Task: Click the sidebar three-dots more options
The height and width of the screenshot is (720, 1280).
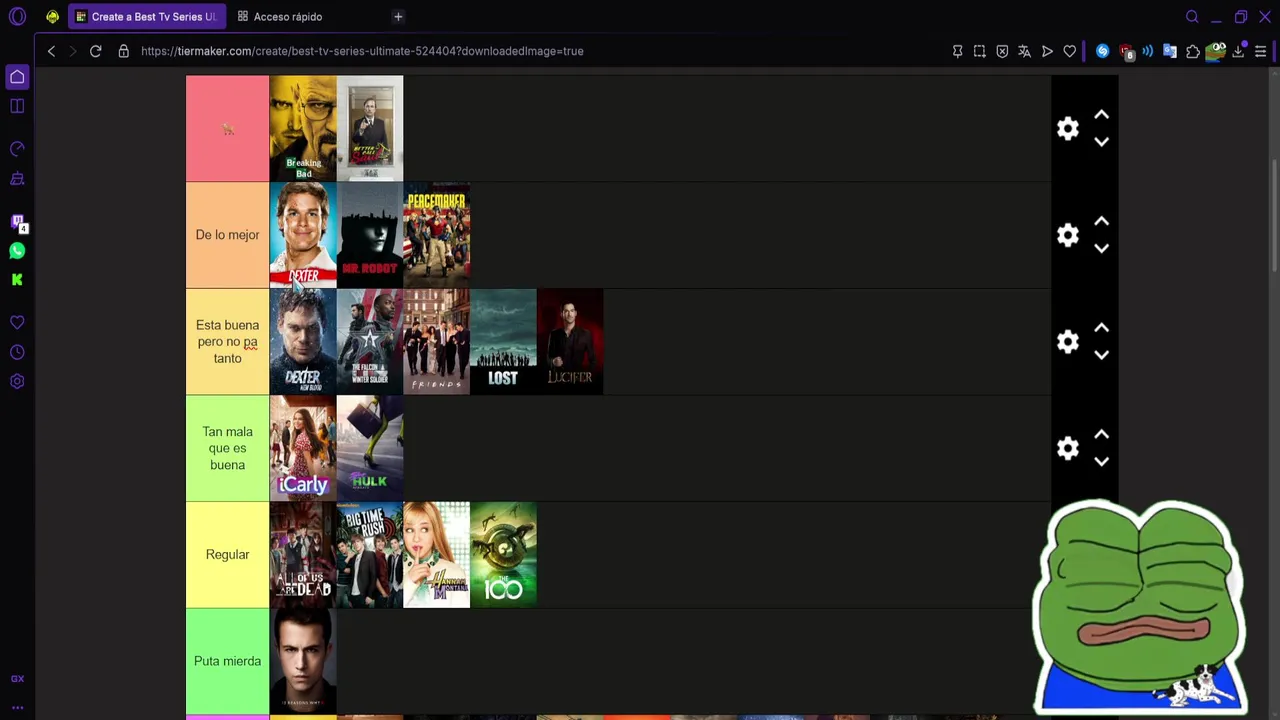Action: [x=17, y=707]
